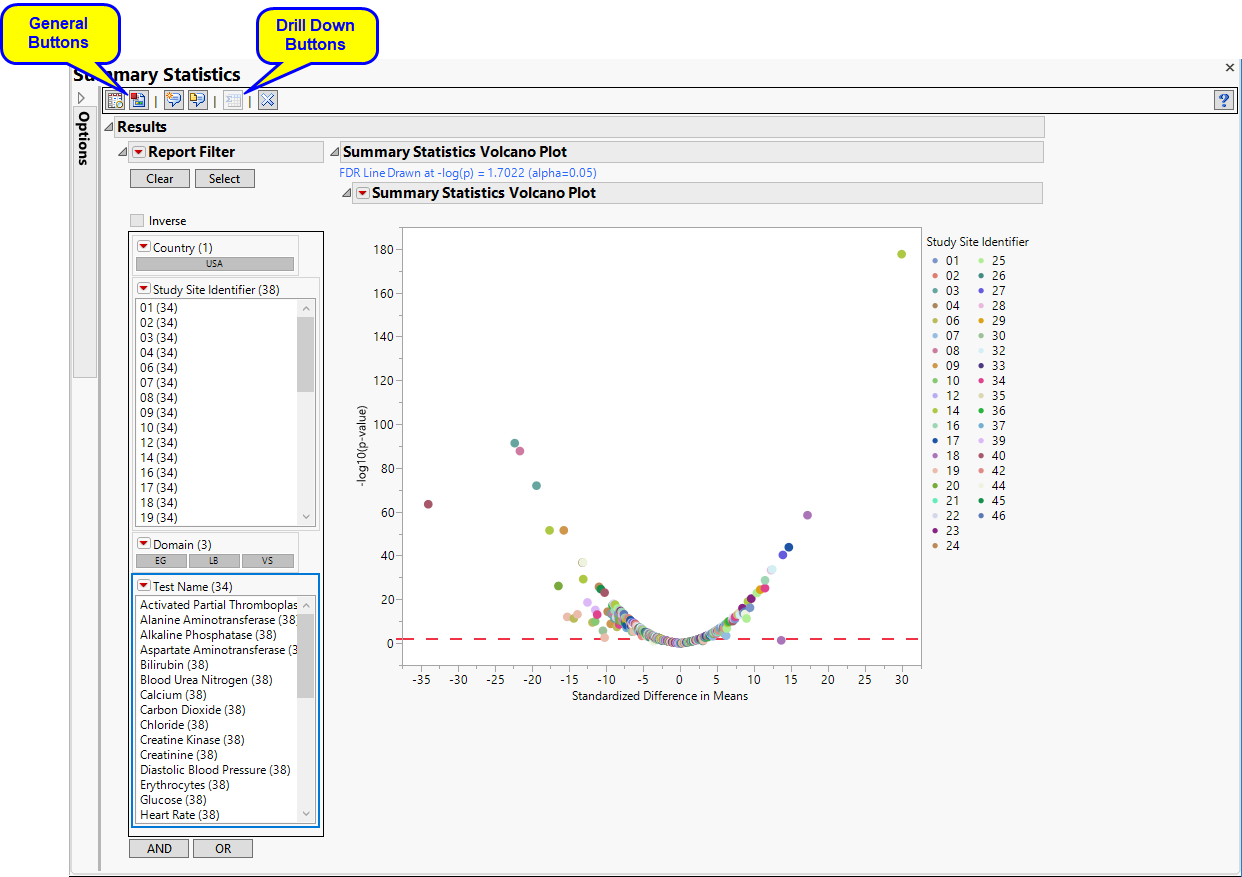Toggle the EG domain filter block
Image resolution: width=1242 pixels, height=877 pixels.
[x=160, y=562]
